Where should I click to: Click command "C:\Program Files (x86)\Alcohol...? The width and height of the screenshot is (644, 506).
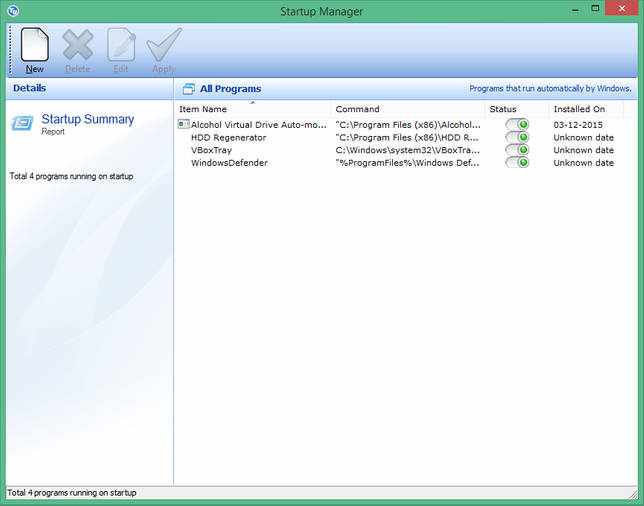[x=408, y=124]
